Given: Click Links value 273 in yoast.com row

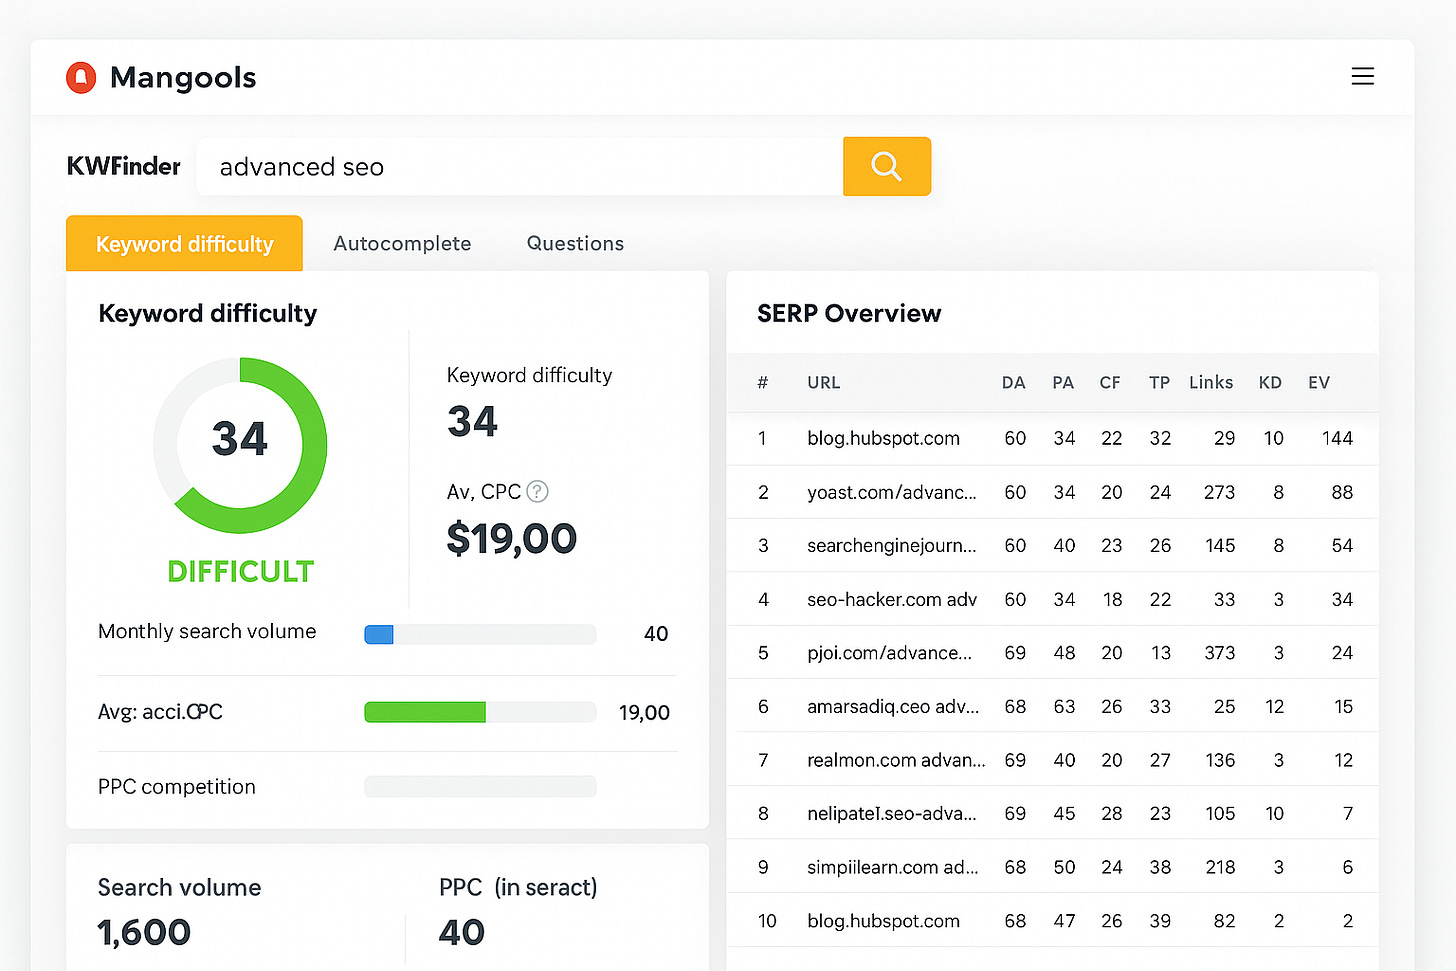Looking at the screenshot, I should tap(1220, 492).
